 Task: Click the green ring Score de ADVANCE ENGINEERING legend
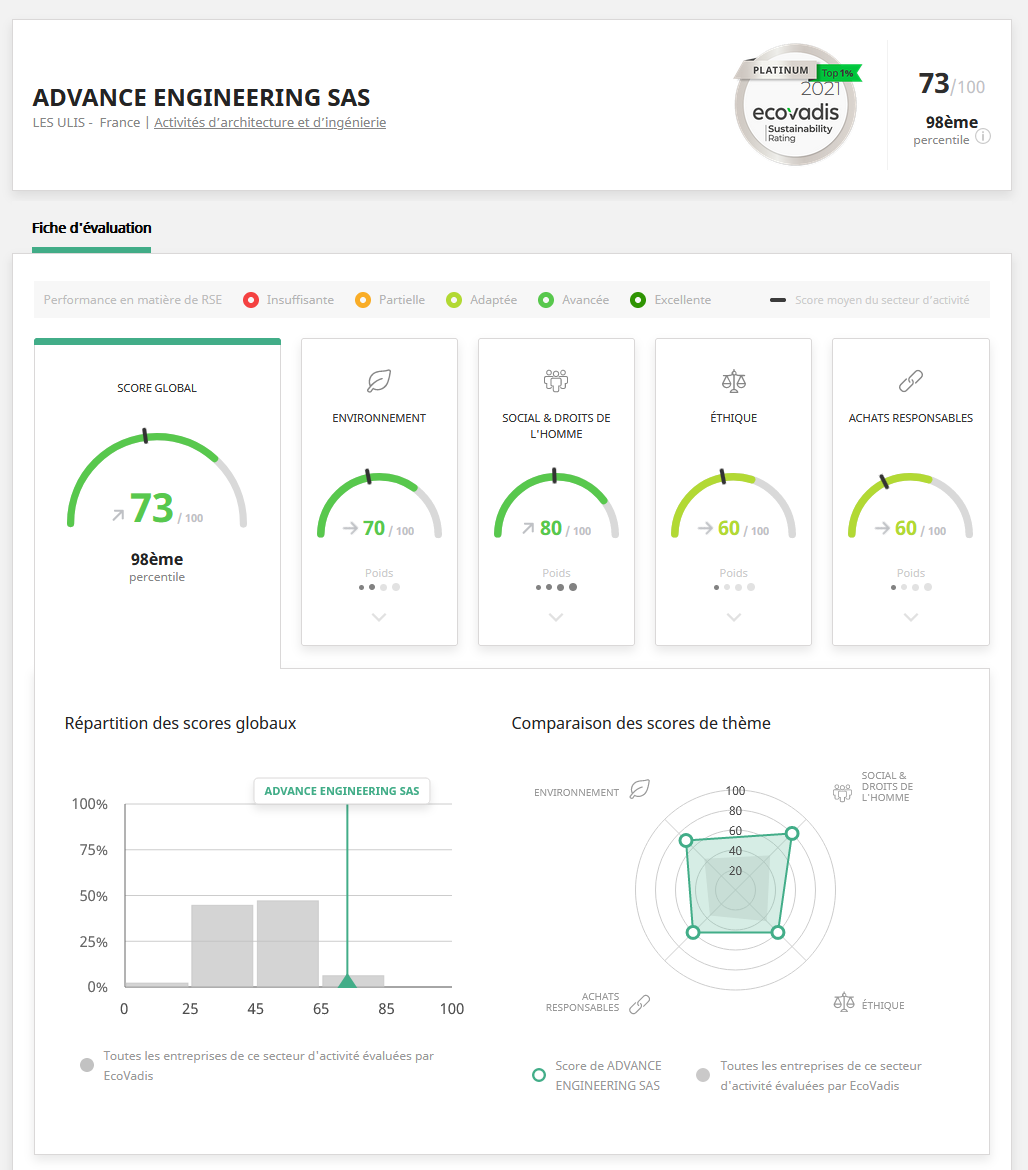[x=539, y=1075]
